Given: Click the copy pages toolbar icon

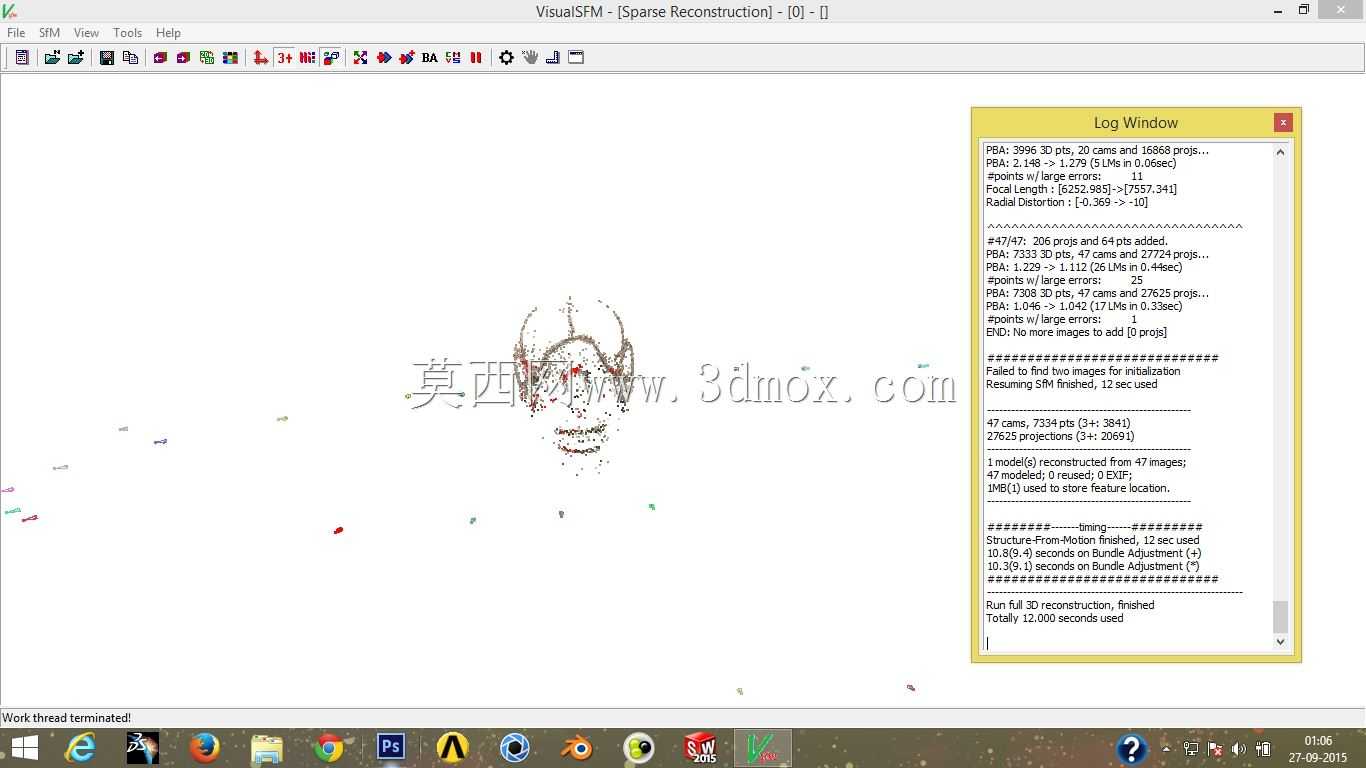Looking at the screenshot, I should pyautogui.click(x=130, y=58).
